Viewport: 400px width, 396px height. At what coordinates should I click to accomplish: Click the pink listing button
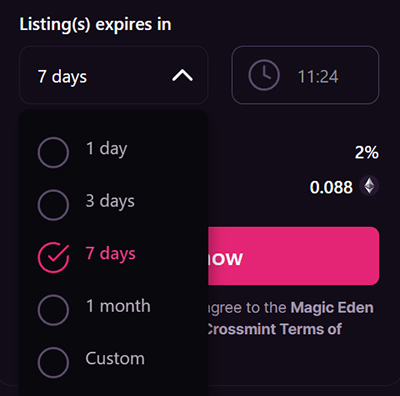click(293, 256)
